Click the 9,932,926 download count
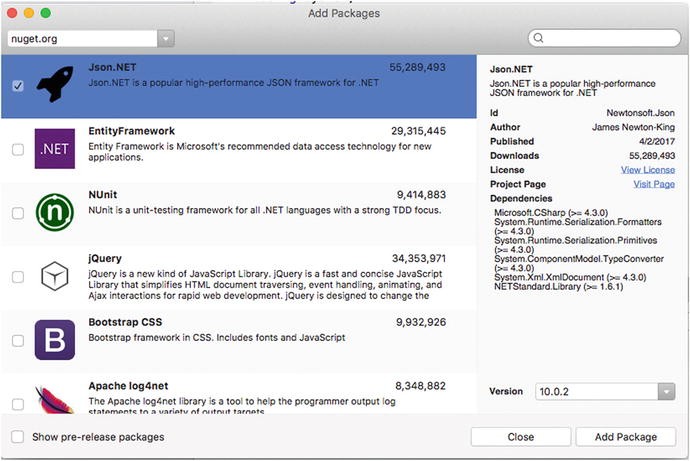The width and height of the screenshot is (690, 461). coord(421,322)
